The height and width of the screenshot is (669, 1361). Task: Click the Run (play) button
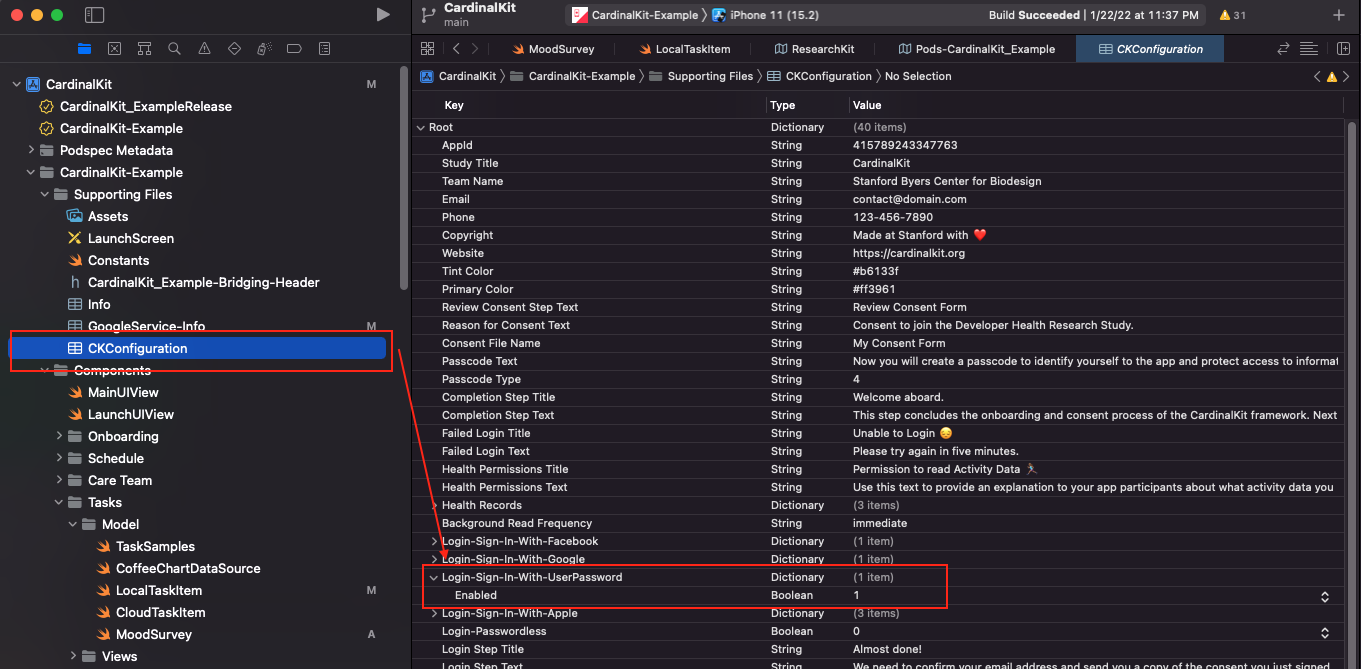coord(383,15)
